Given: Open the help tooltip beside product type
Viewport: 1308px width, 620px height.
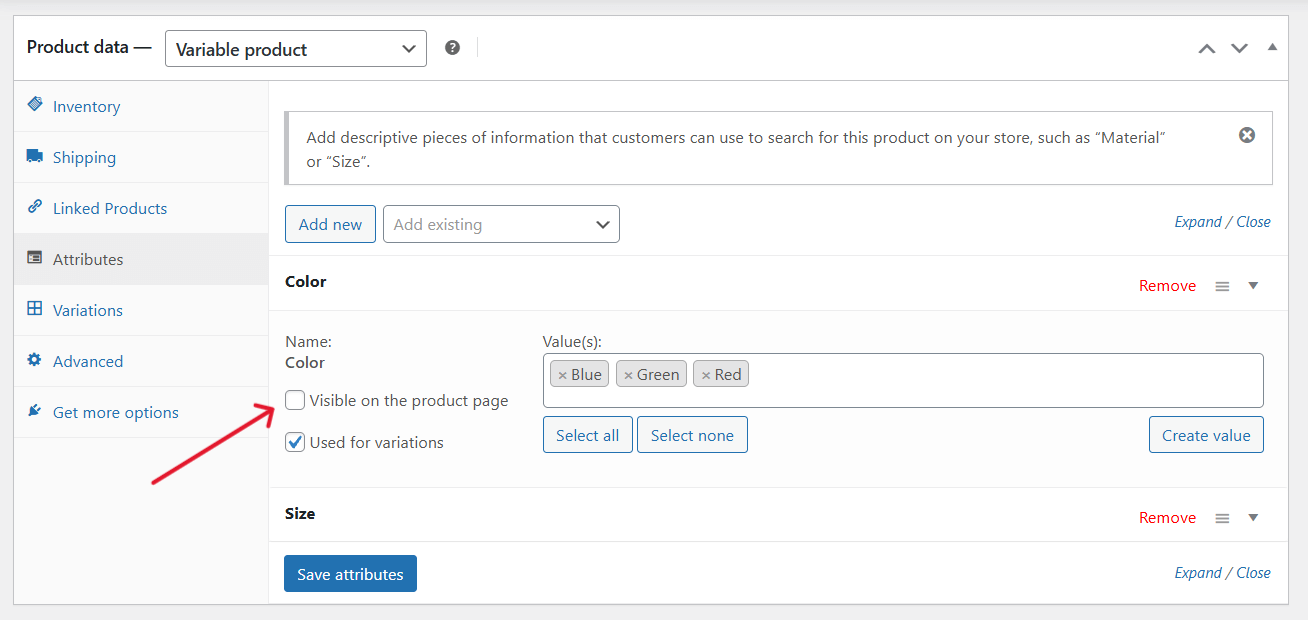Looking at the screenshot, I should click(x=452, y=46).
